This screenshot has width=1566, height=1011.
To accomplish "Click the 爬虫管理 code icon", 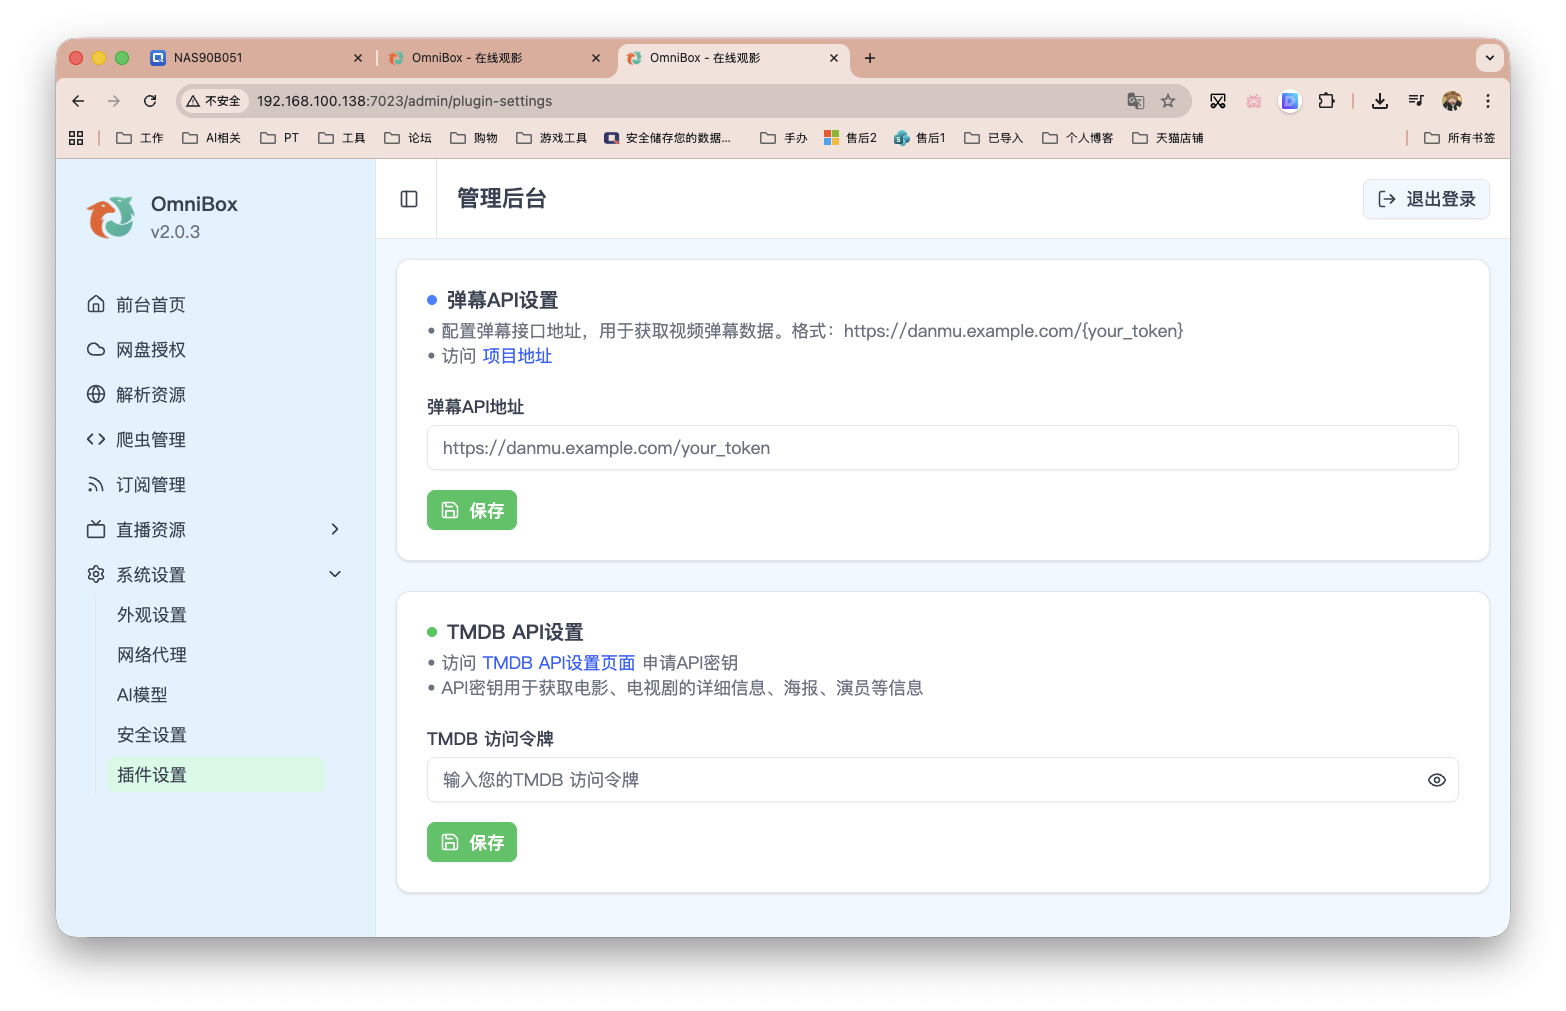I will coord(95,439).
